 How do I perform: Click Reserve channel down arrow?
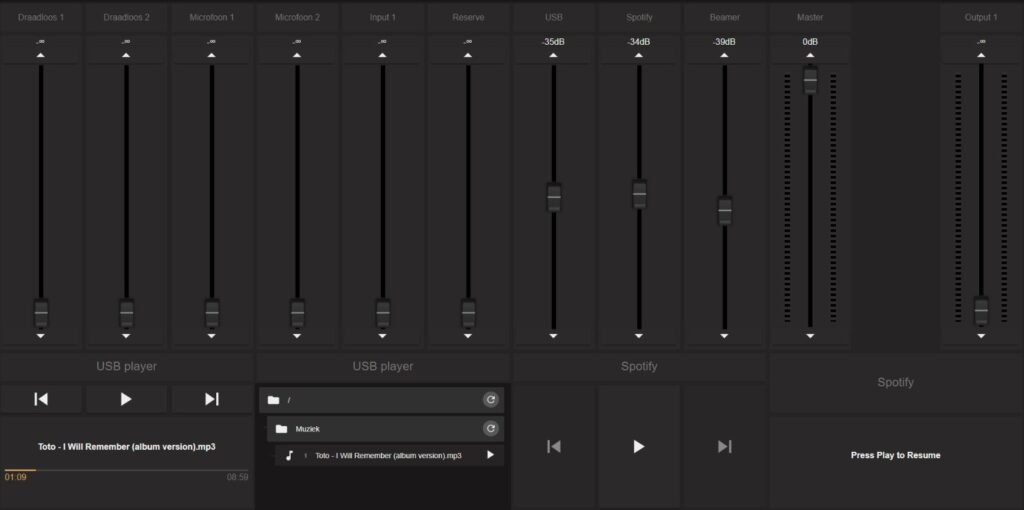pos(468,336)
